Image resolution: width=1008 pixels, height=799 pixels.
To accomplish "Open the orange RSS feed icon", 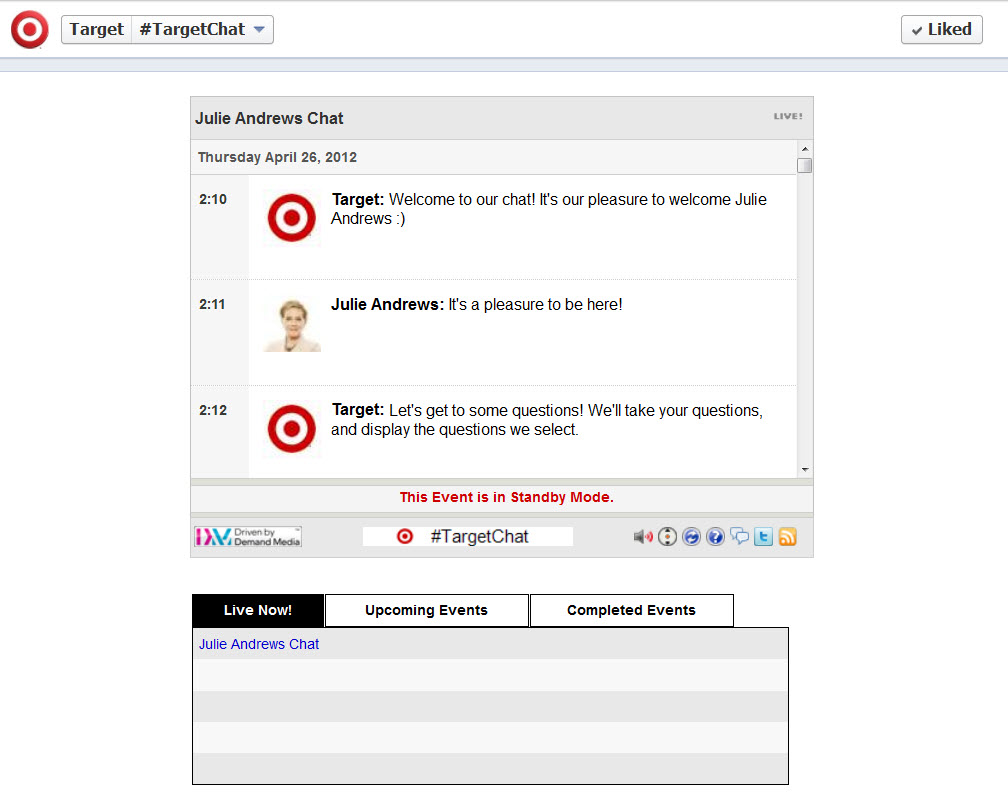I will pyautogui.click(x=788, y=537).
